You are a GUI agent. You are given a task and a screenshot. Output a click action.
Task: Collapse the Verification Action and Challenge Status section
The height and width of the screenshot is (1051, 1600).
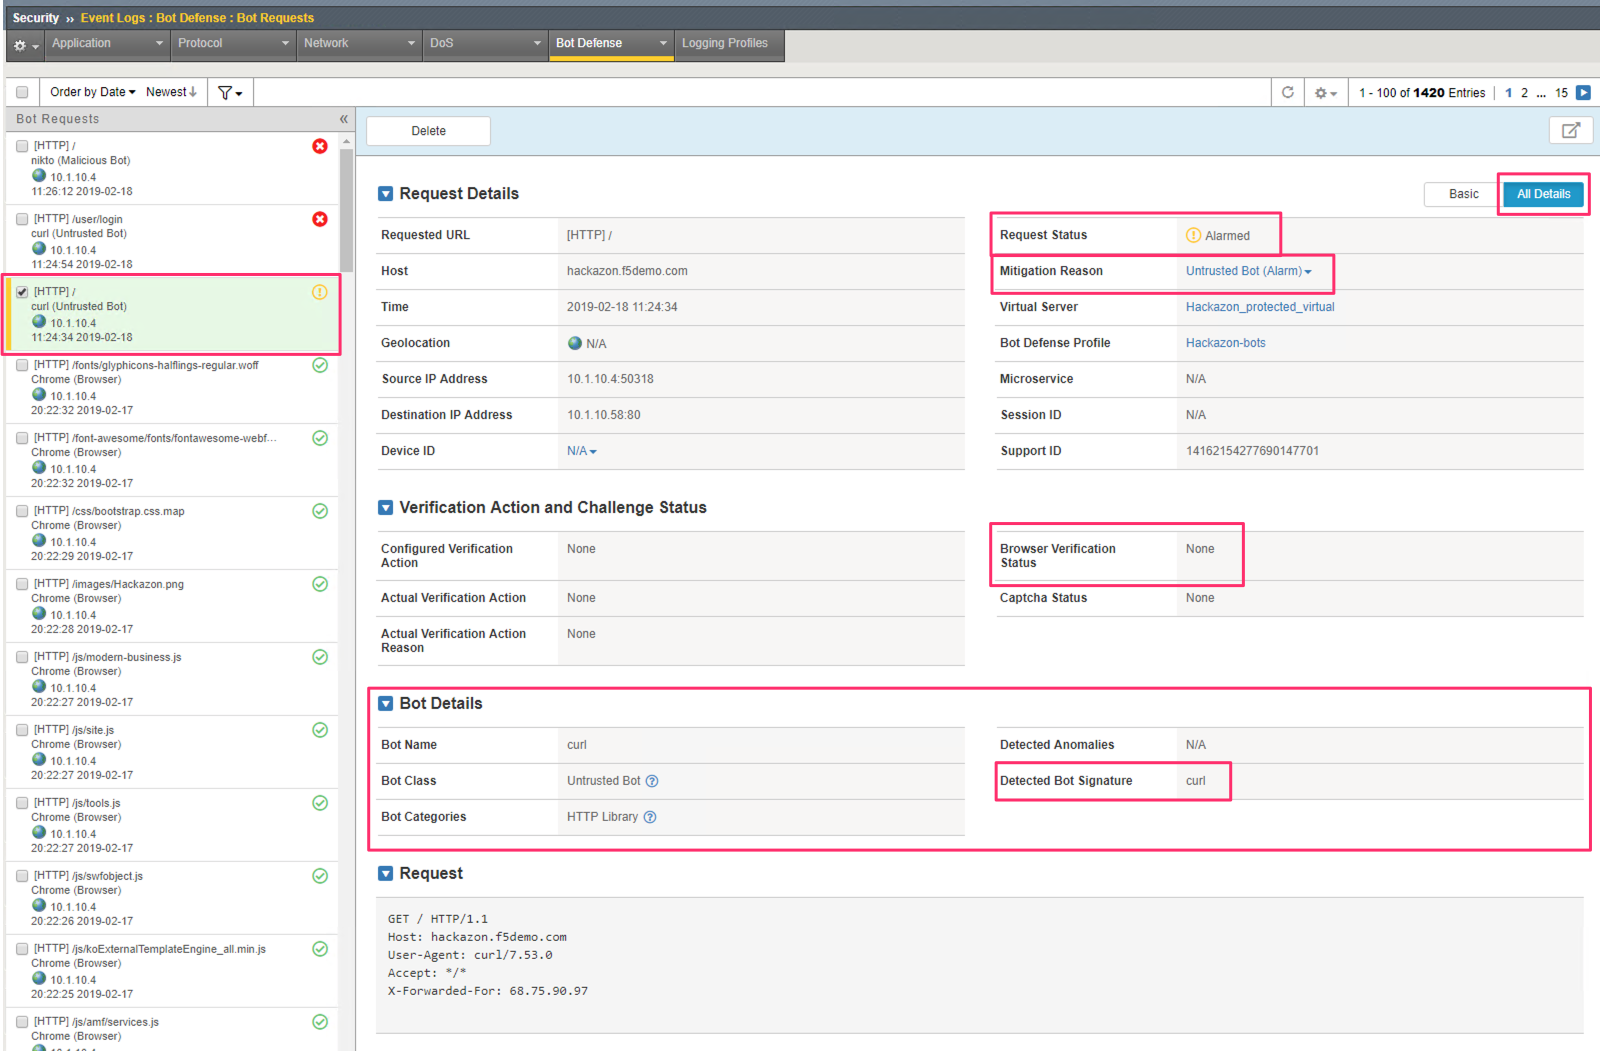tap(386, 508)
